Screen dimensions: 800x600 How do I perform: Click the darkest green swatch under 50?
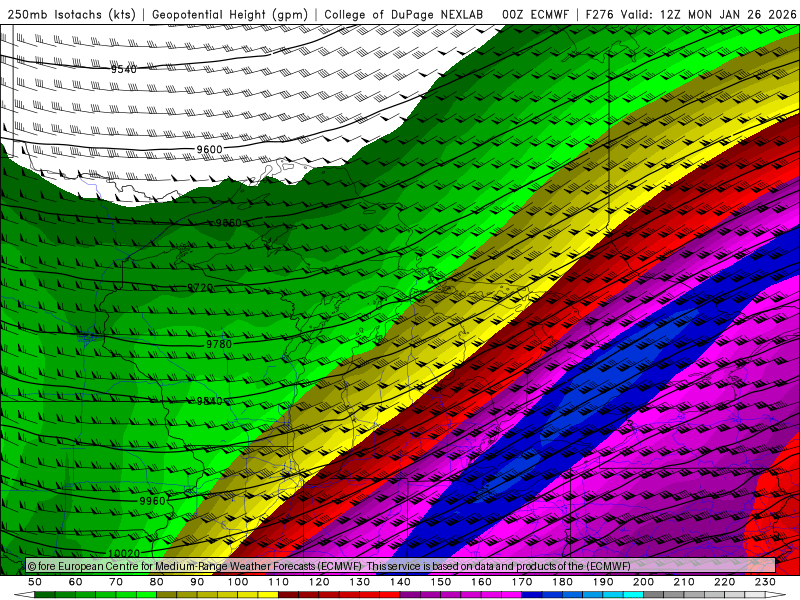pos(45,595)
